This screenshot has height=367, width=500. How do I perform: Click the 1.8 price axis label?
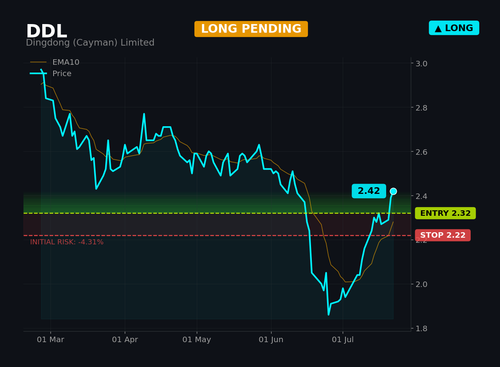[x=421, y=329]
